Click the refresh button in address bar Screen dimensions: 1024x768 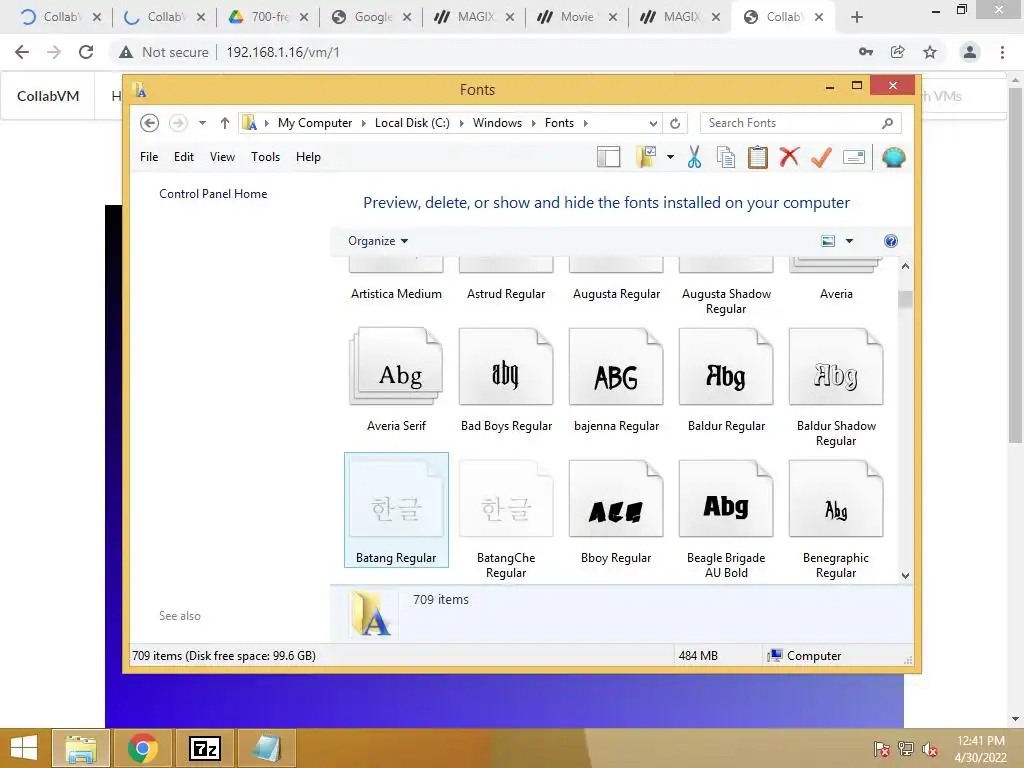pos(675,123)
